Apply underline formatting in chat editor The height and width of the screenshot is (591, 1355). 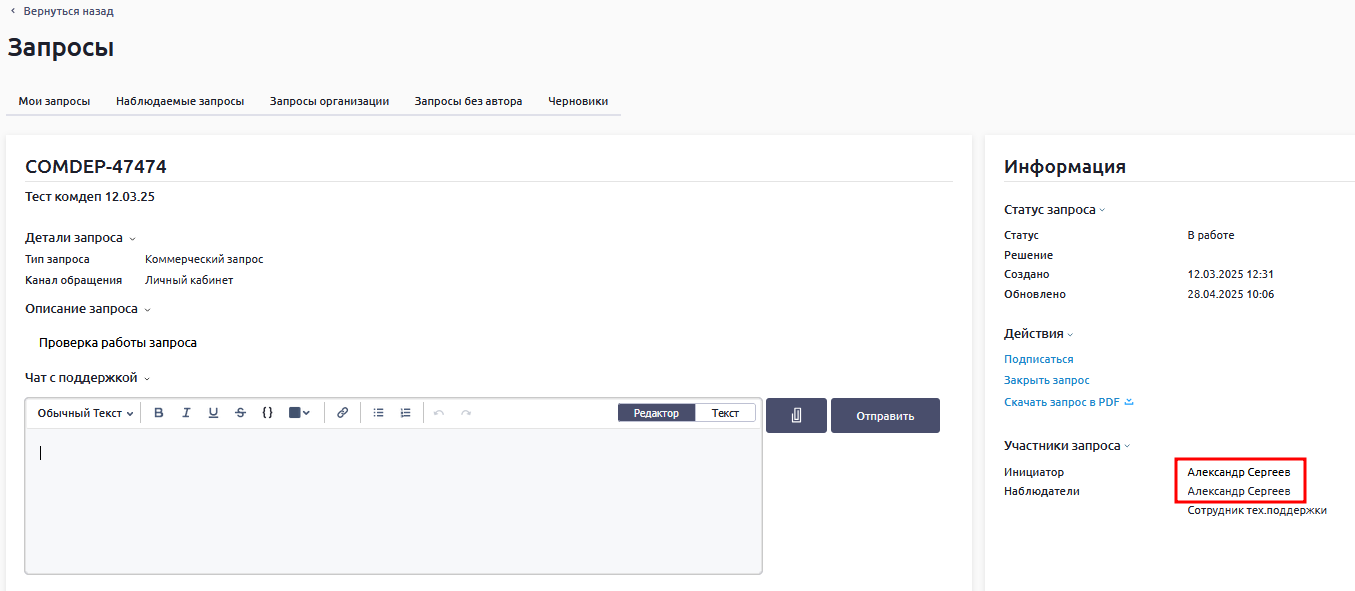[213, 413]
